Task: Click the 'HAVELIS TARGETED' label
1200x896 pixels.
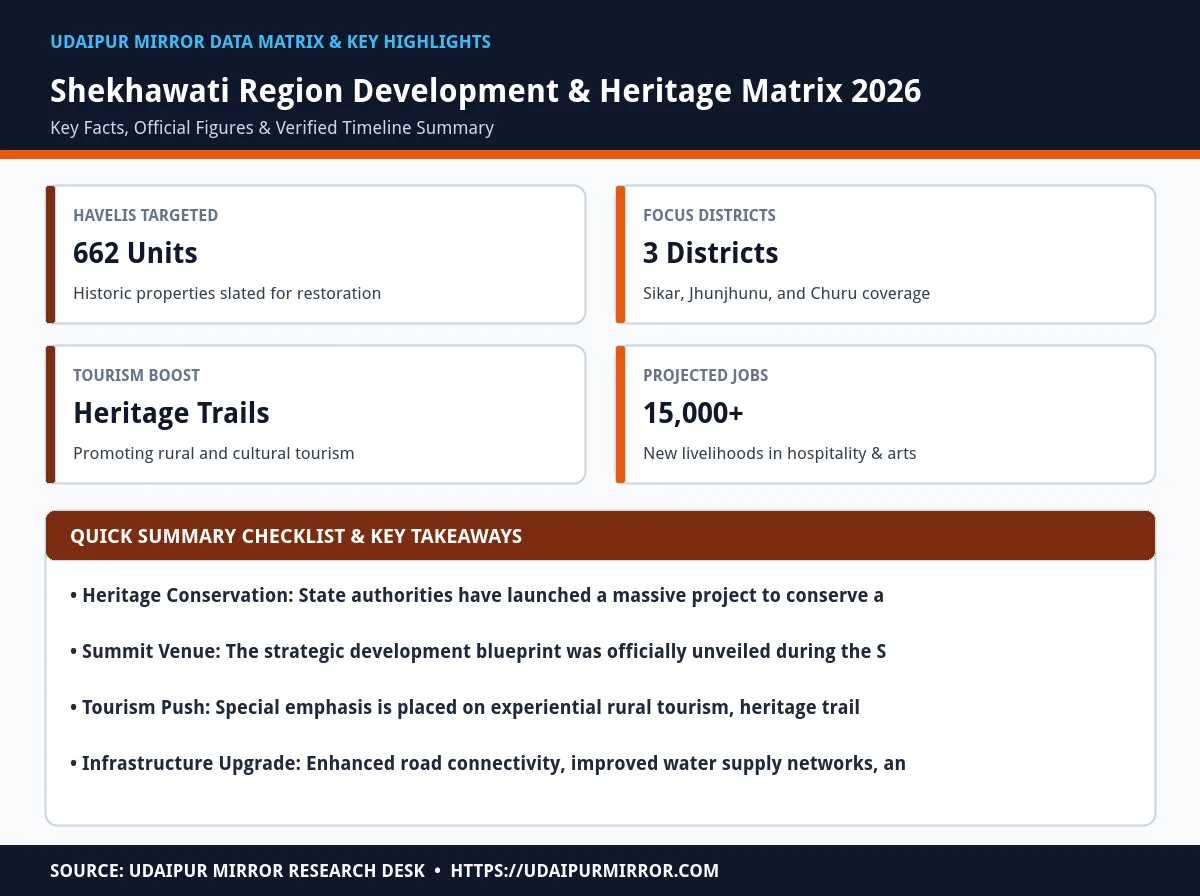Action: point(145,215)
